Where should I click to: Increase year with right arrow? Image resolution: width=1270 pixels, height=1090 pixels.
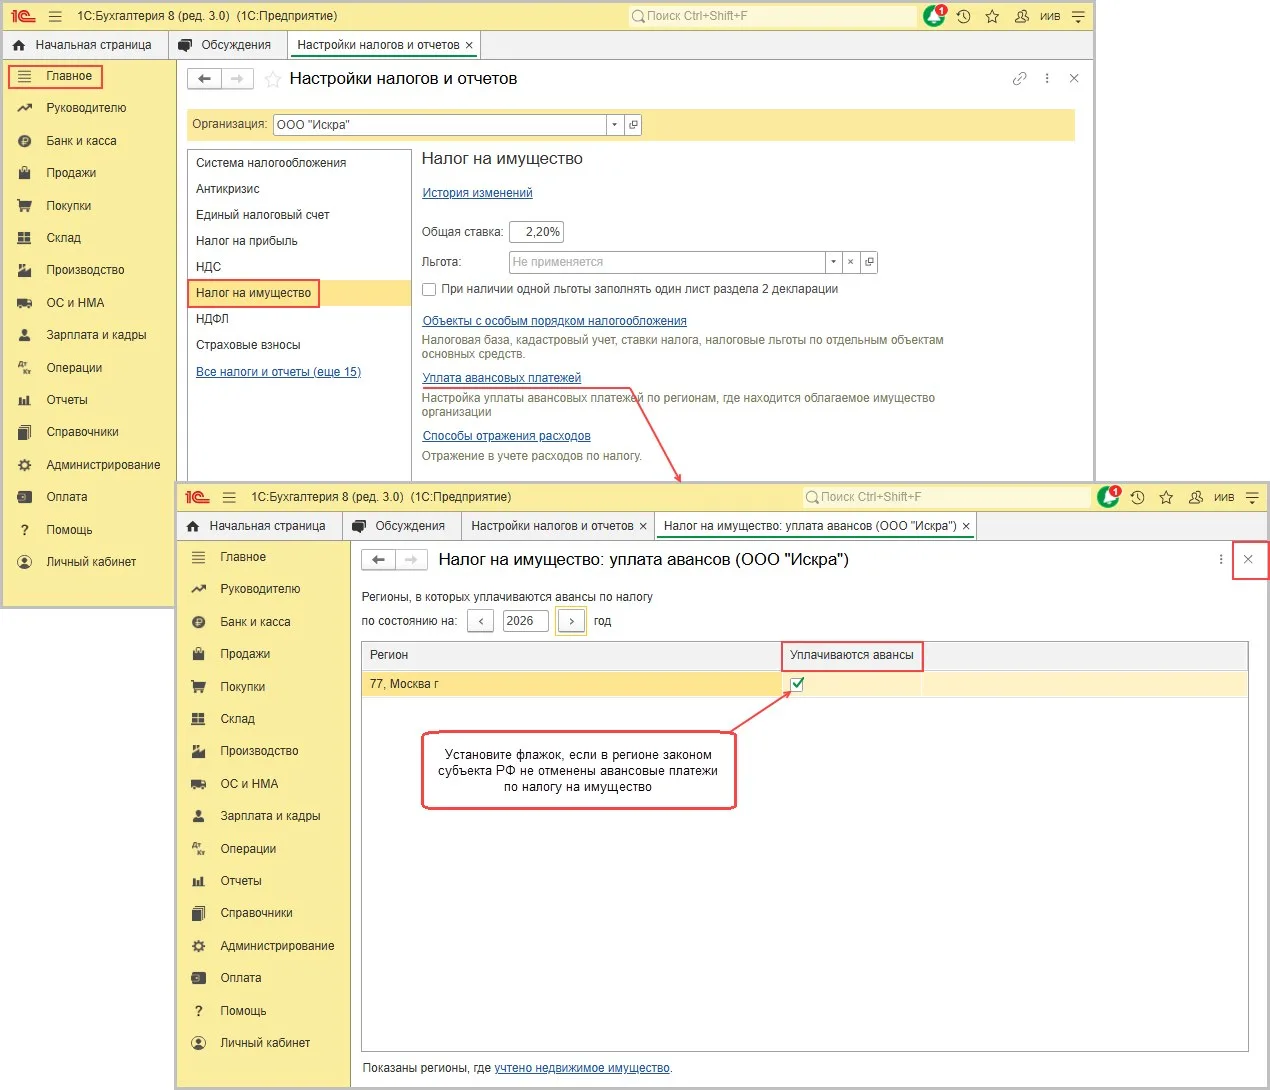point(571,621)
